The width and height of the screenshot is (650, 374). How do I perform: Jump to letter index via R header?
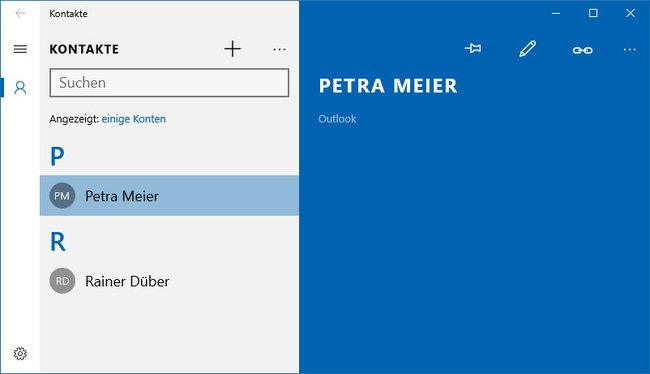[x=58, y=242]
